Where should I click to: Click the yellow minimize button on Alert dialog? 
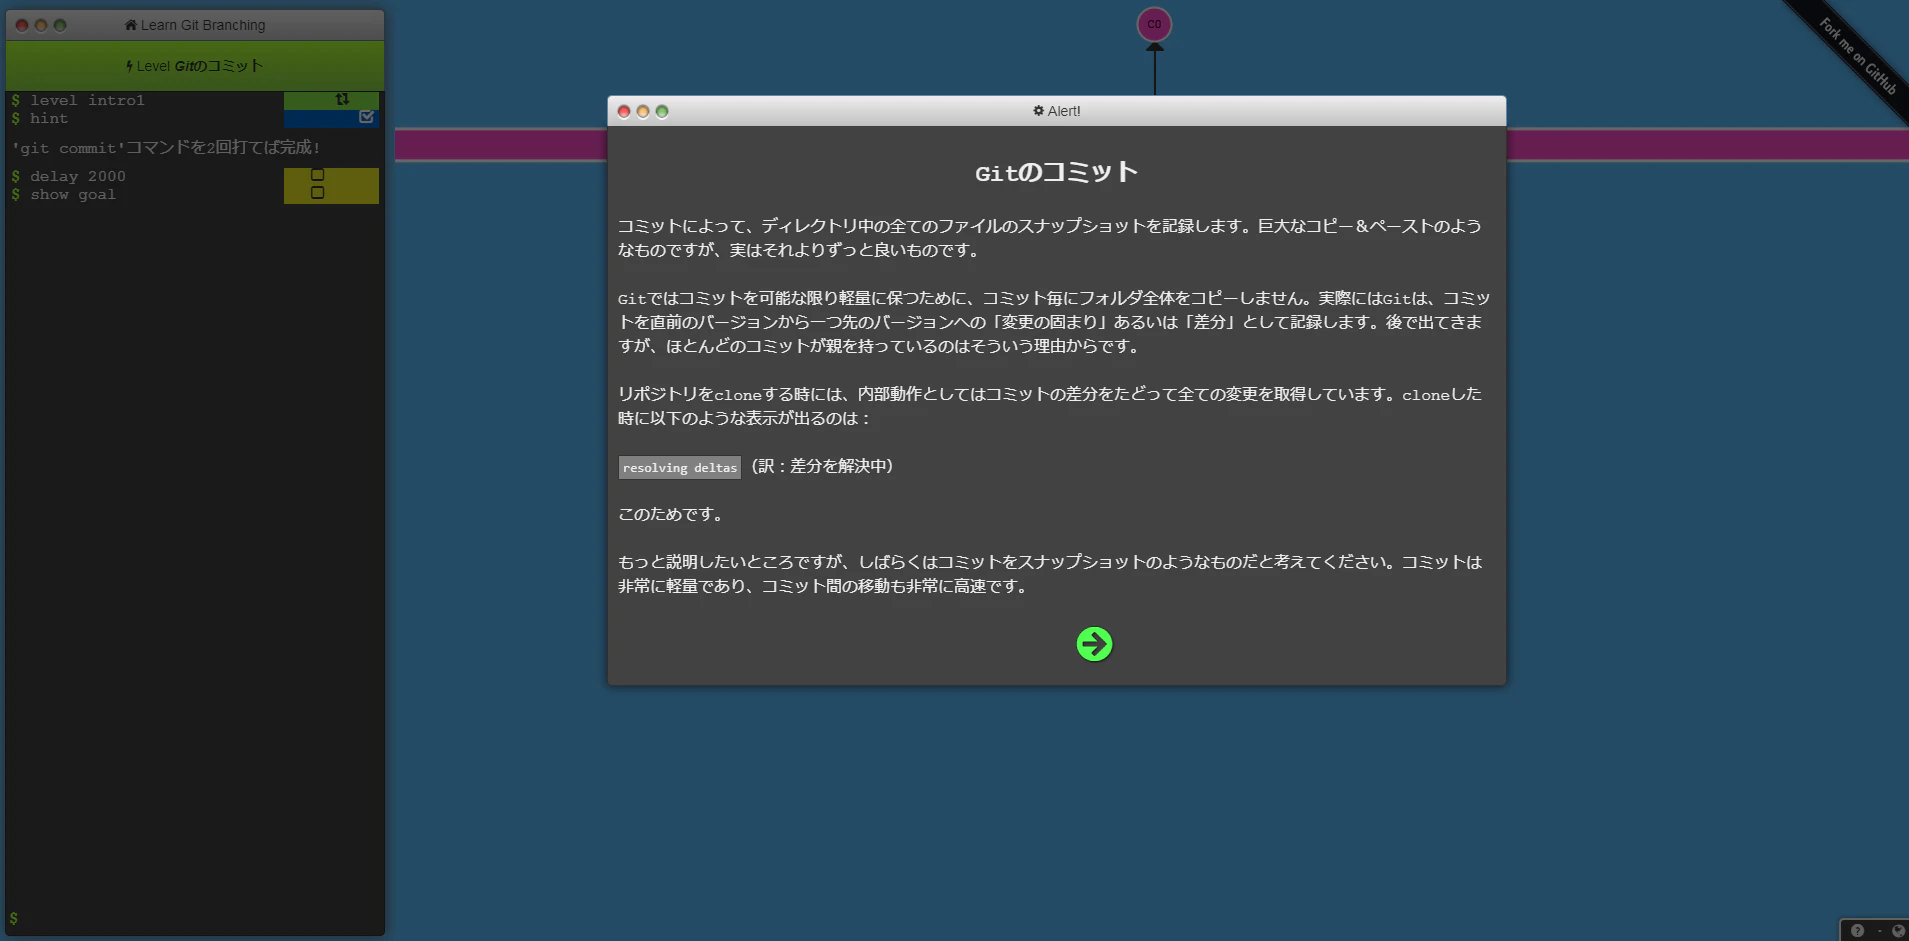(x=643, y=111)
